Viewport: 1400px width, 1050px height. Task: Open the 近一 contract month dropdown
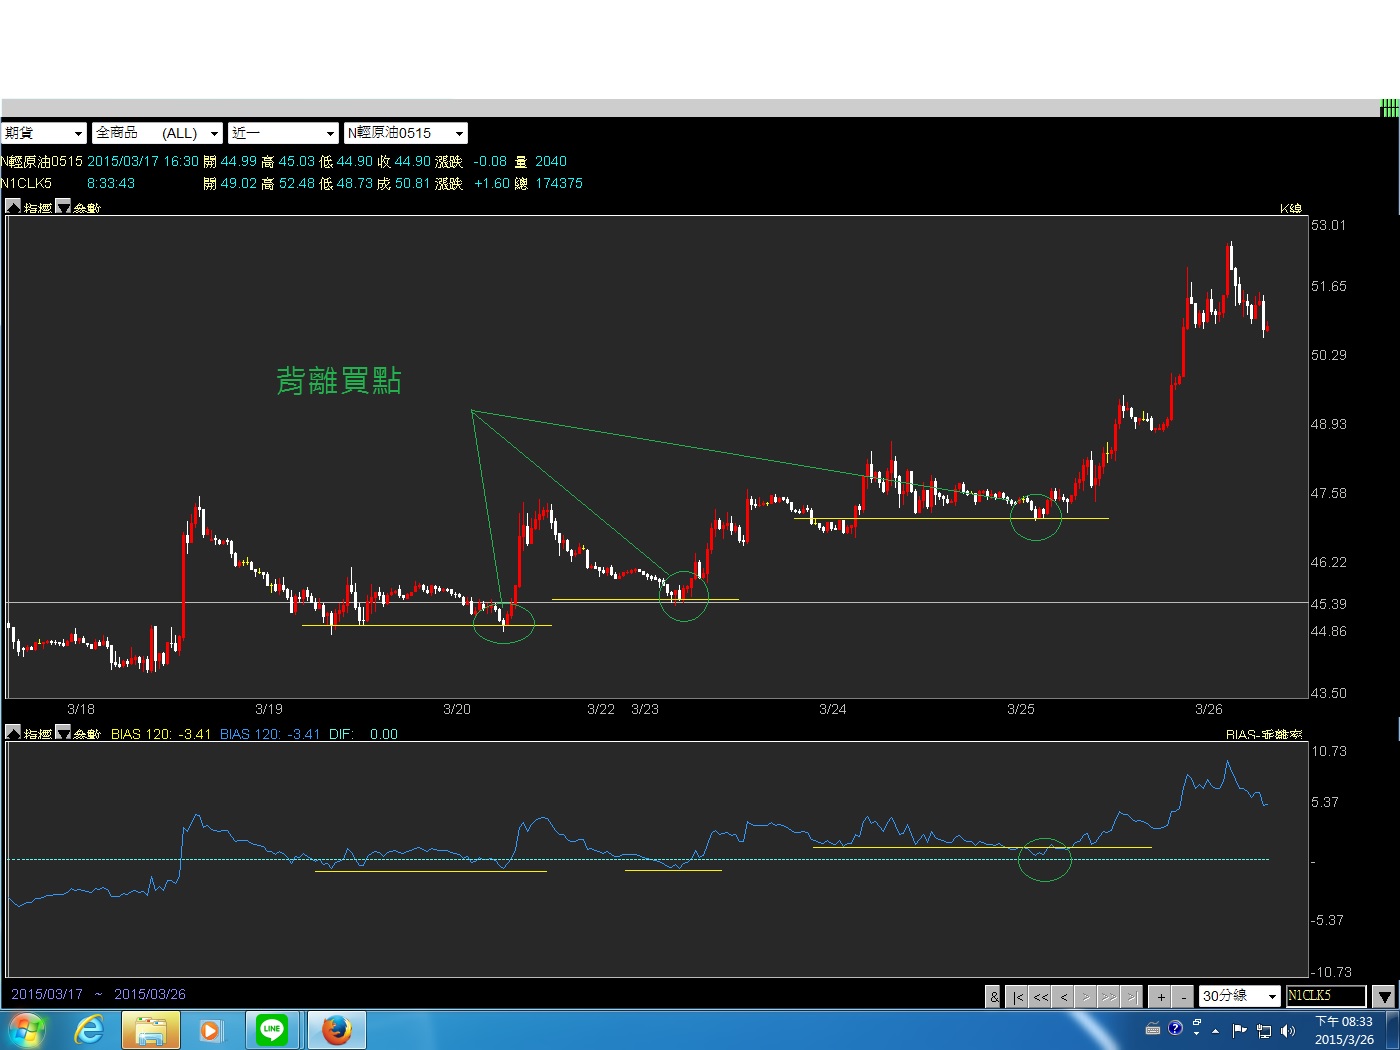(x=284, y=133)
